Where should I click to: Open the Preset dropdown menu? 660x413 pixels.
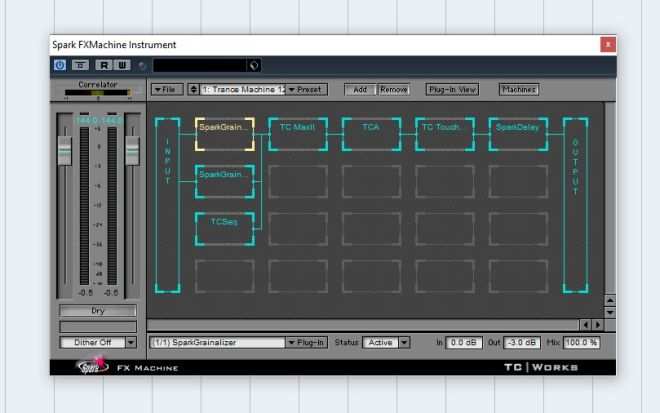307,90
